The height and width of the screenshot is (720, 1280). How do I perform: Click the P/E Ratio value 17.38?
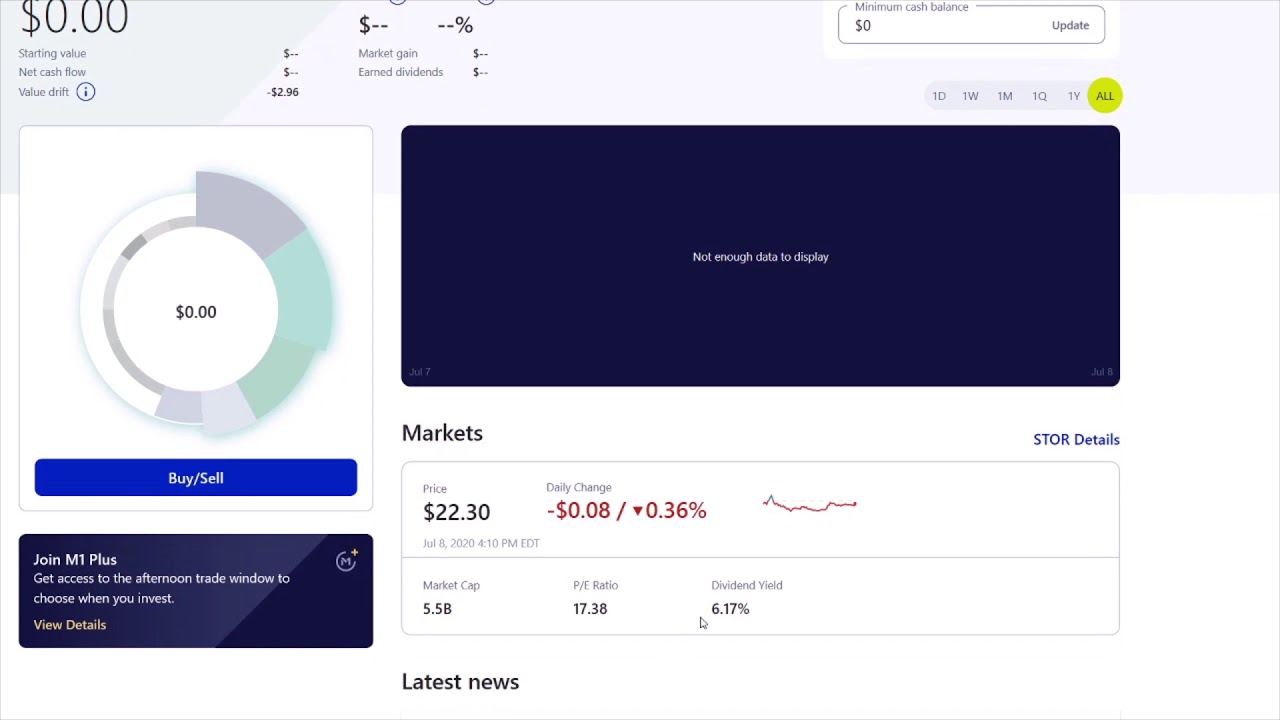[590, 609]
